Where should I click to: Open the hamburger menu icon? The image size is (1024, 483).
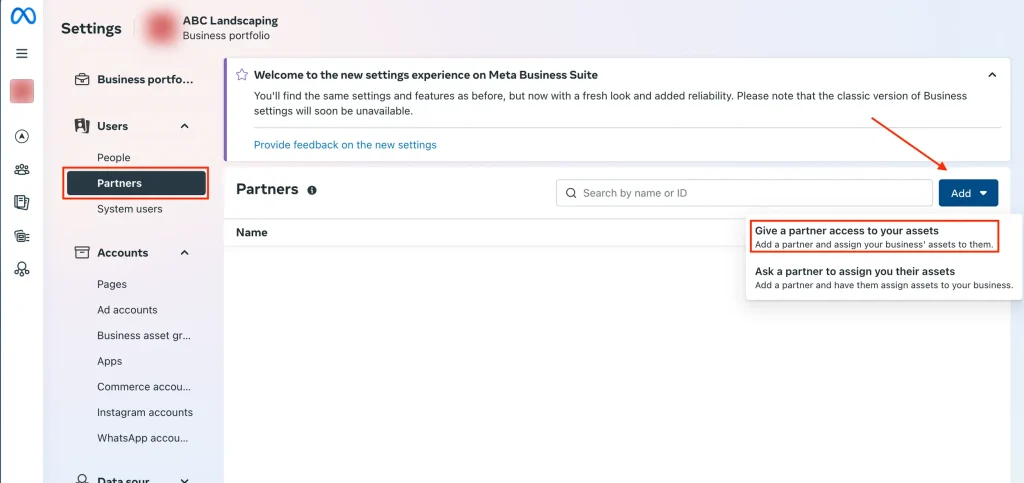click(22, 54)
